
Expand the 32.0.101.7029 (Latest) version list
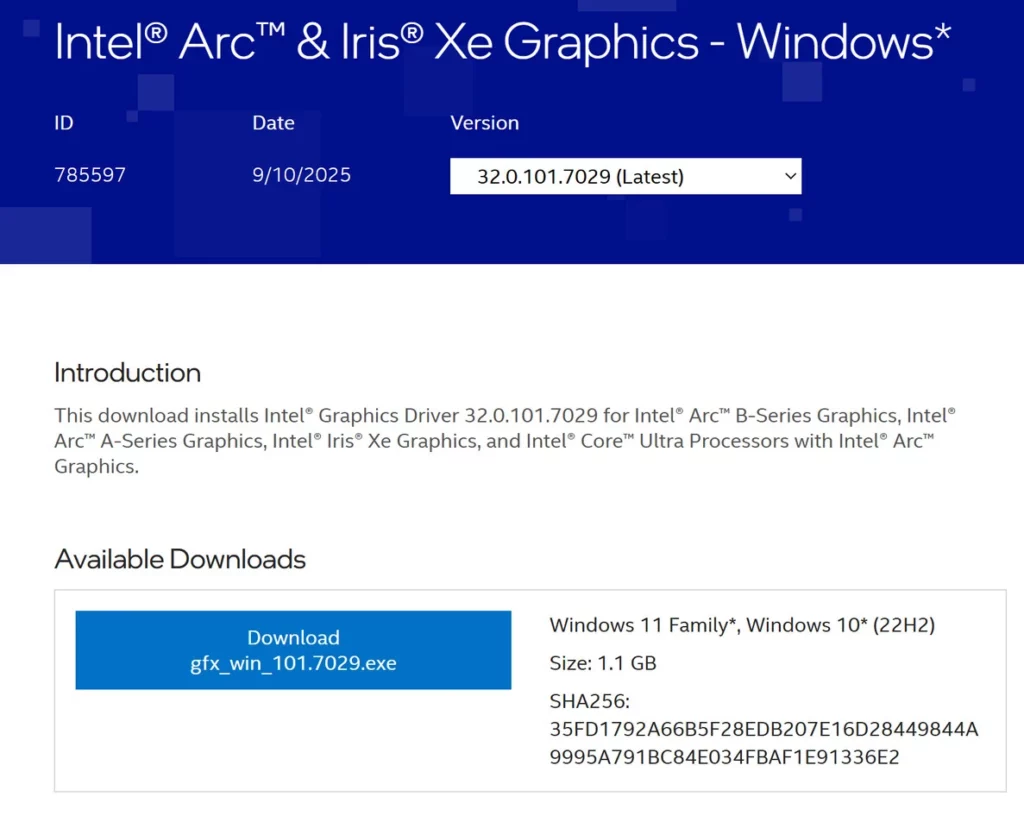(626, 176)
